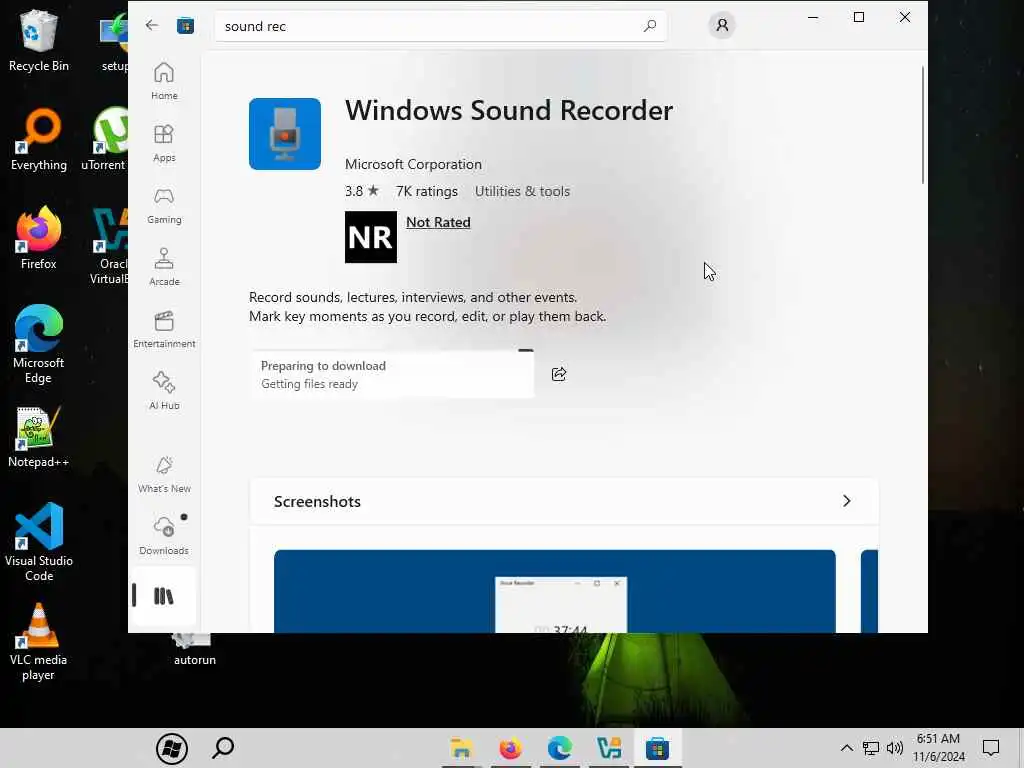Open the Recycle Bin desktop icon
The height and width of the screenshot is (768, 1024).
[x=39, y=40]
